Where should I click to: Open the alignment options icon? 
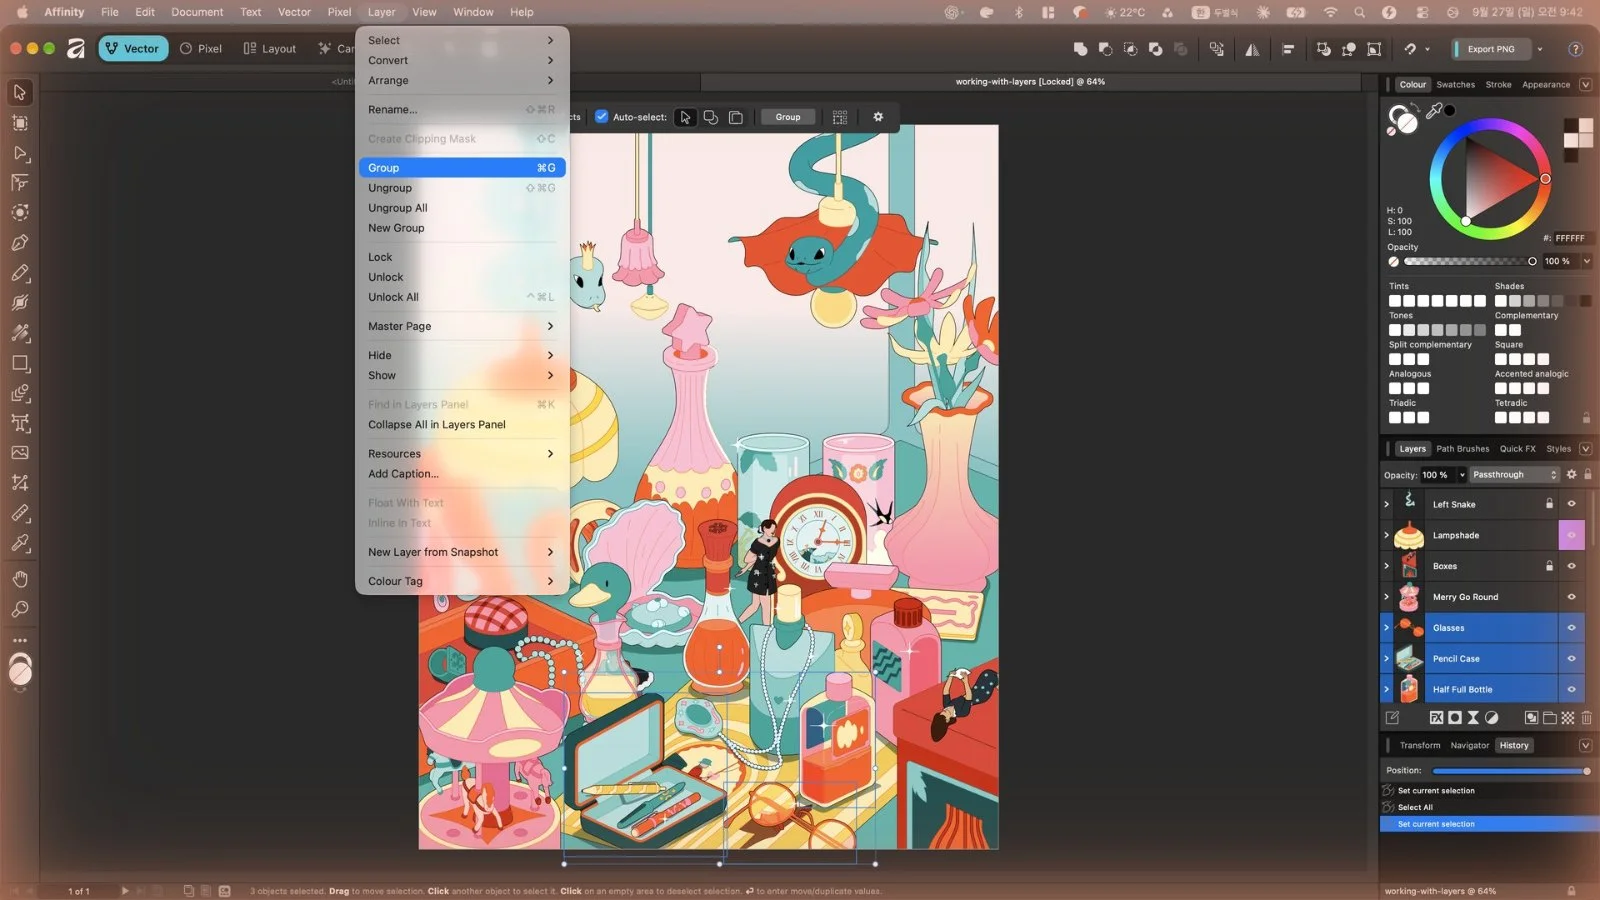(1288, 48)
